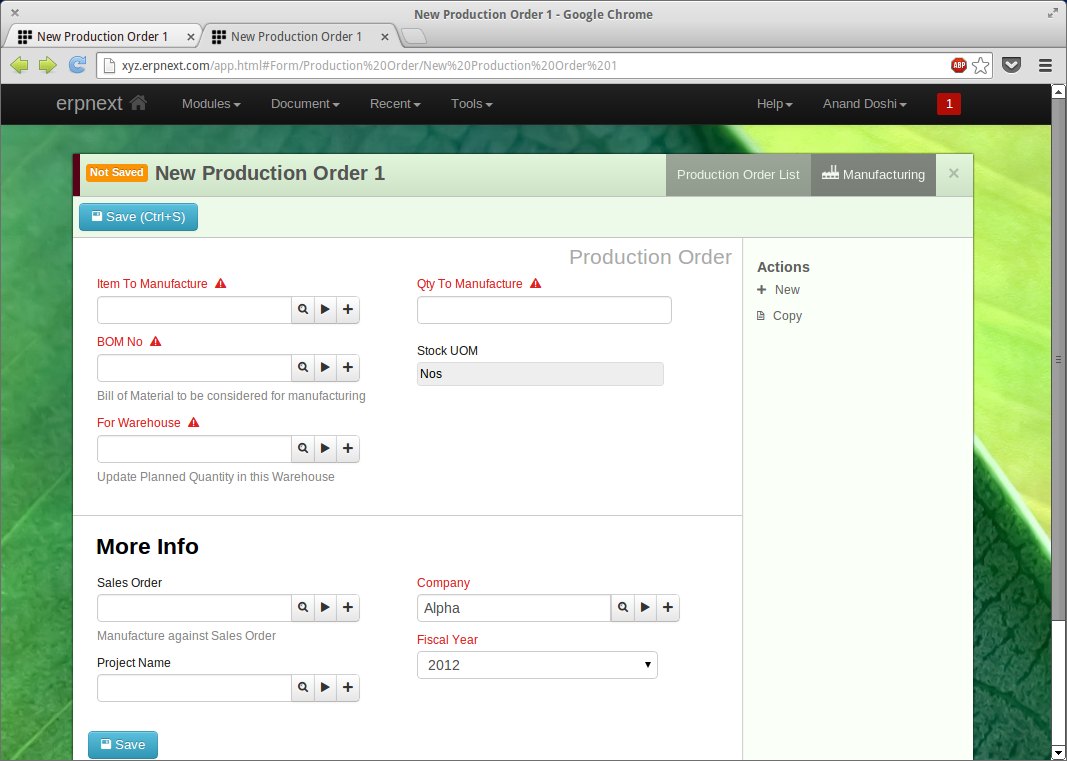Open the Recent dropdown menu

click(x=395, y=103)
